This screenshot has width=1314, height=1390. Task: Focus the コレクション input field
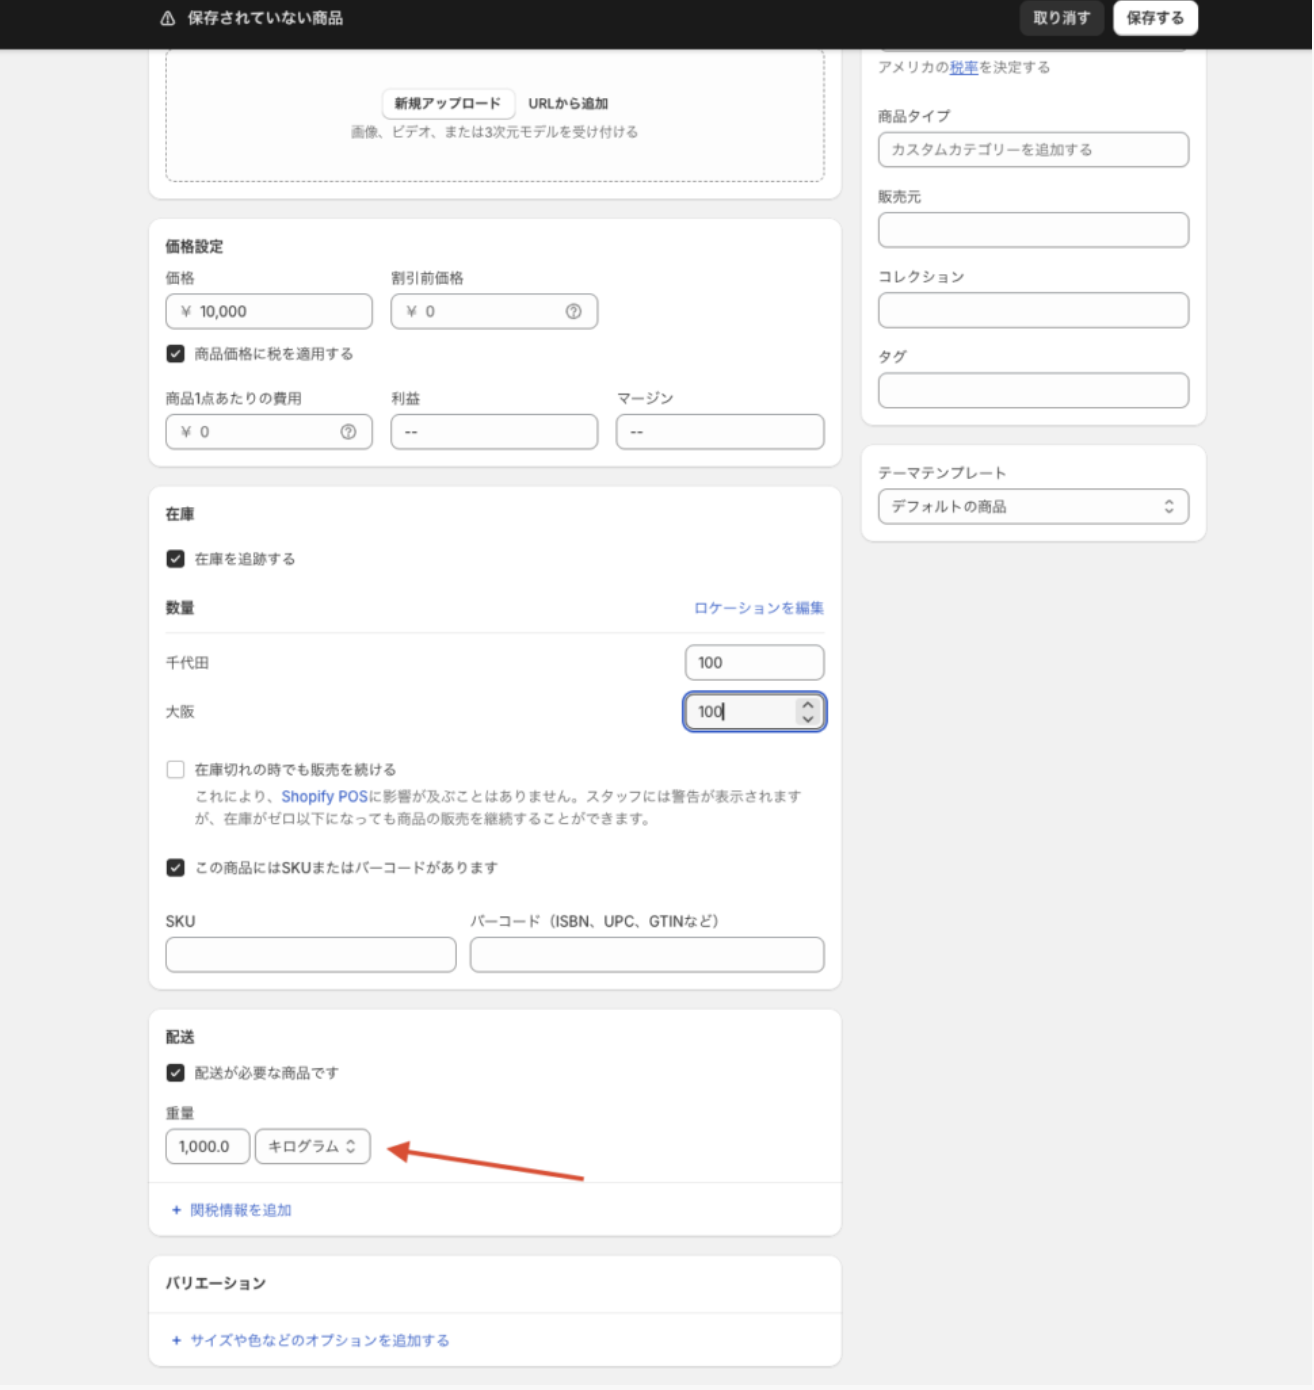(1033, 310)
